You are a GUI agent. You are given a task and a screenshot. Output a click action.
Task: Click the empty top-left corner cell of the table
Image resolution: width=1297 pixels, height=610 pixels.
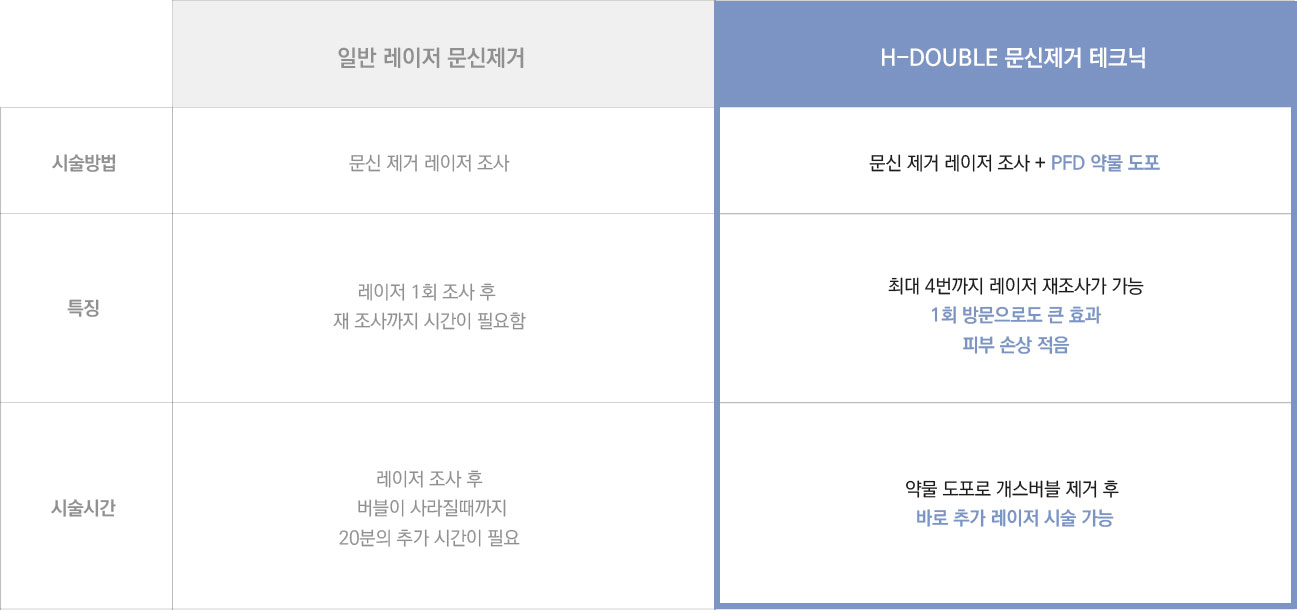pyautogui.click(x=86, y=54)
